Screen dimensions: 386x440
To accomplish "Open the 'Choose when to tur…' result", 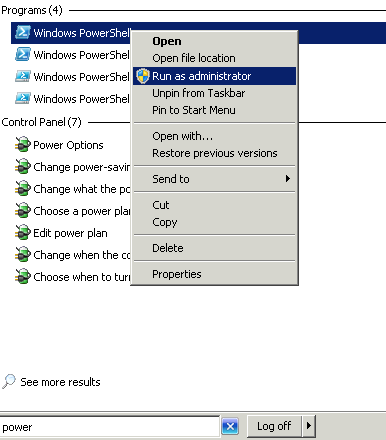I will pyautogui.click(x=72, y=277).
